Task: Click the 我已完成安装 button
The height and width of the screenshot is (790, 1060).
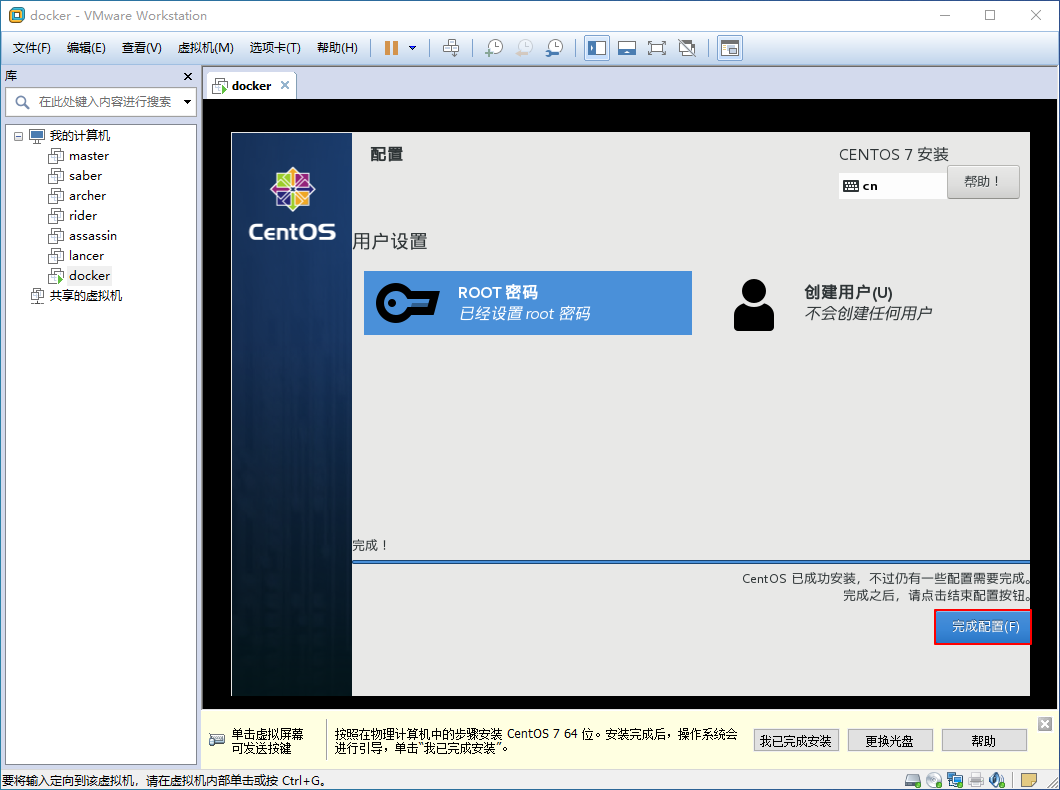Action: 796,740
